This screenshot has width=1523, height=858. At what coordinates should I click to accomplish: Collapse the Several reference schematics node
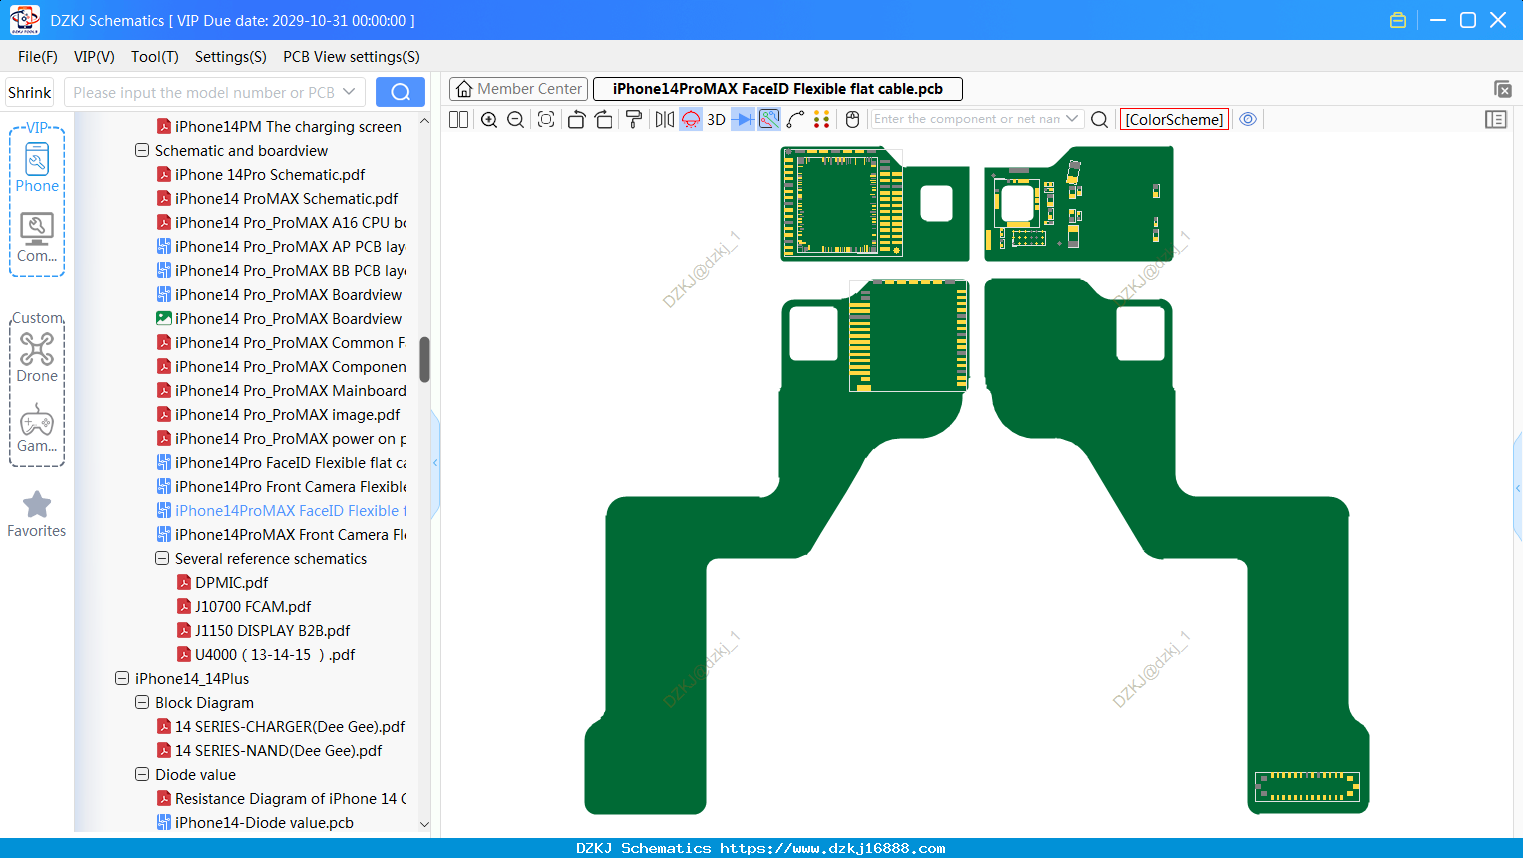(x=162, y=559)
